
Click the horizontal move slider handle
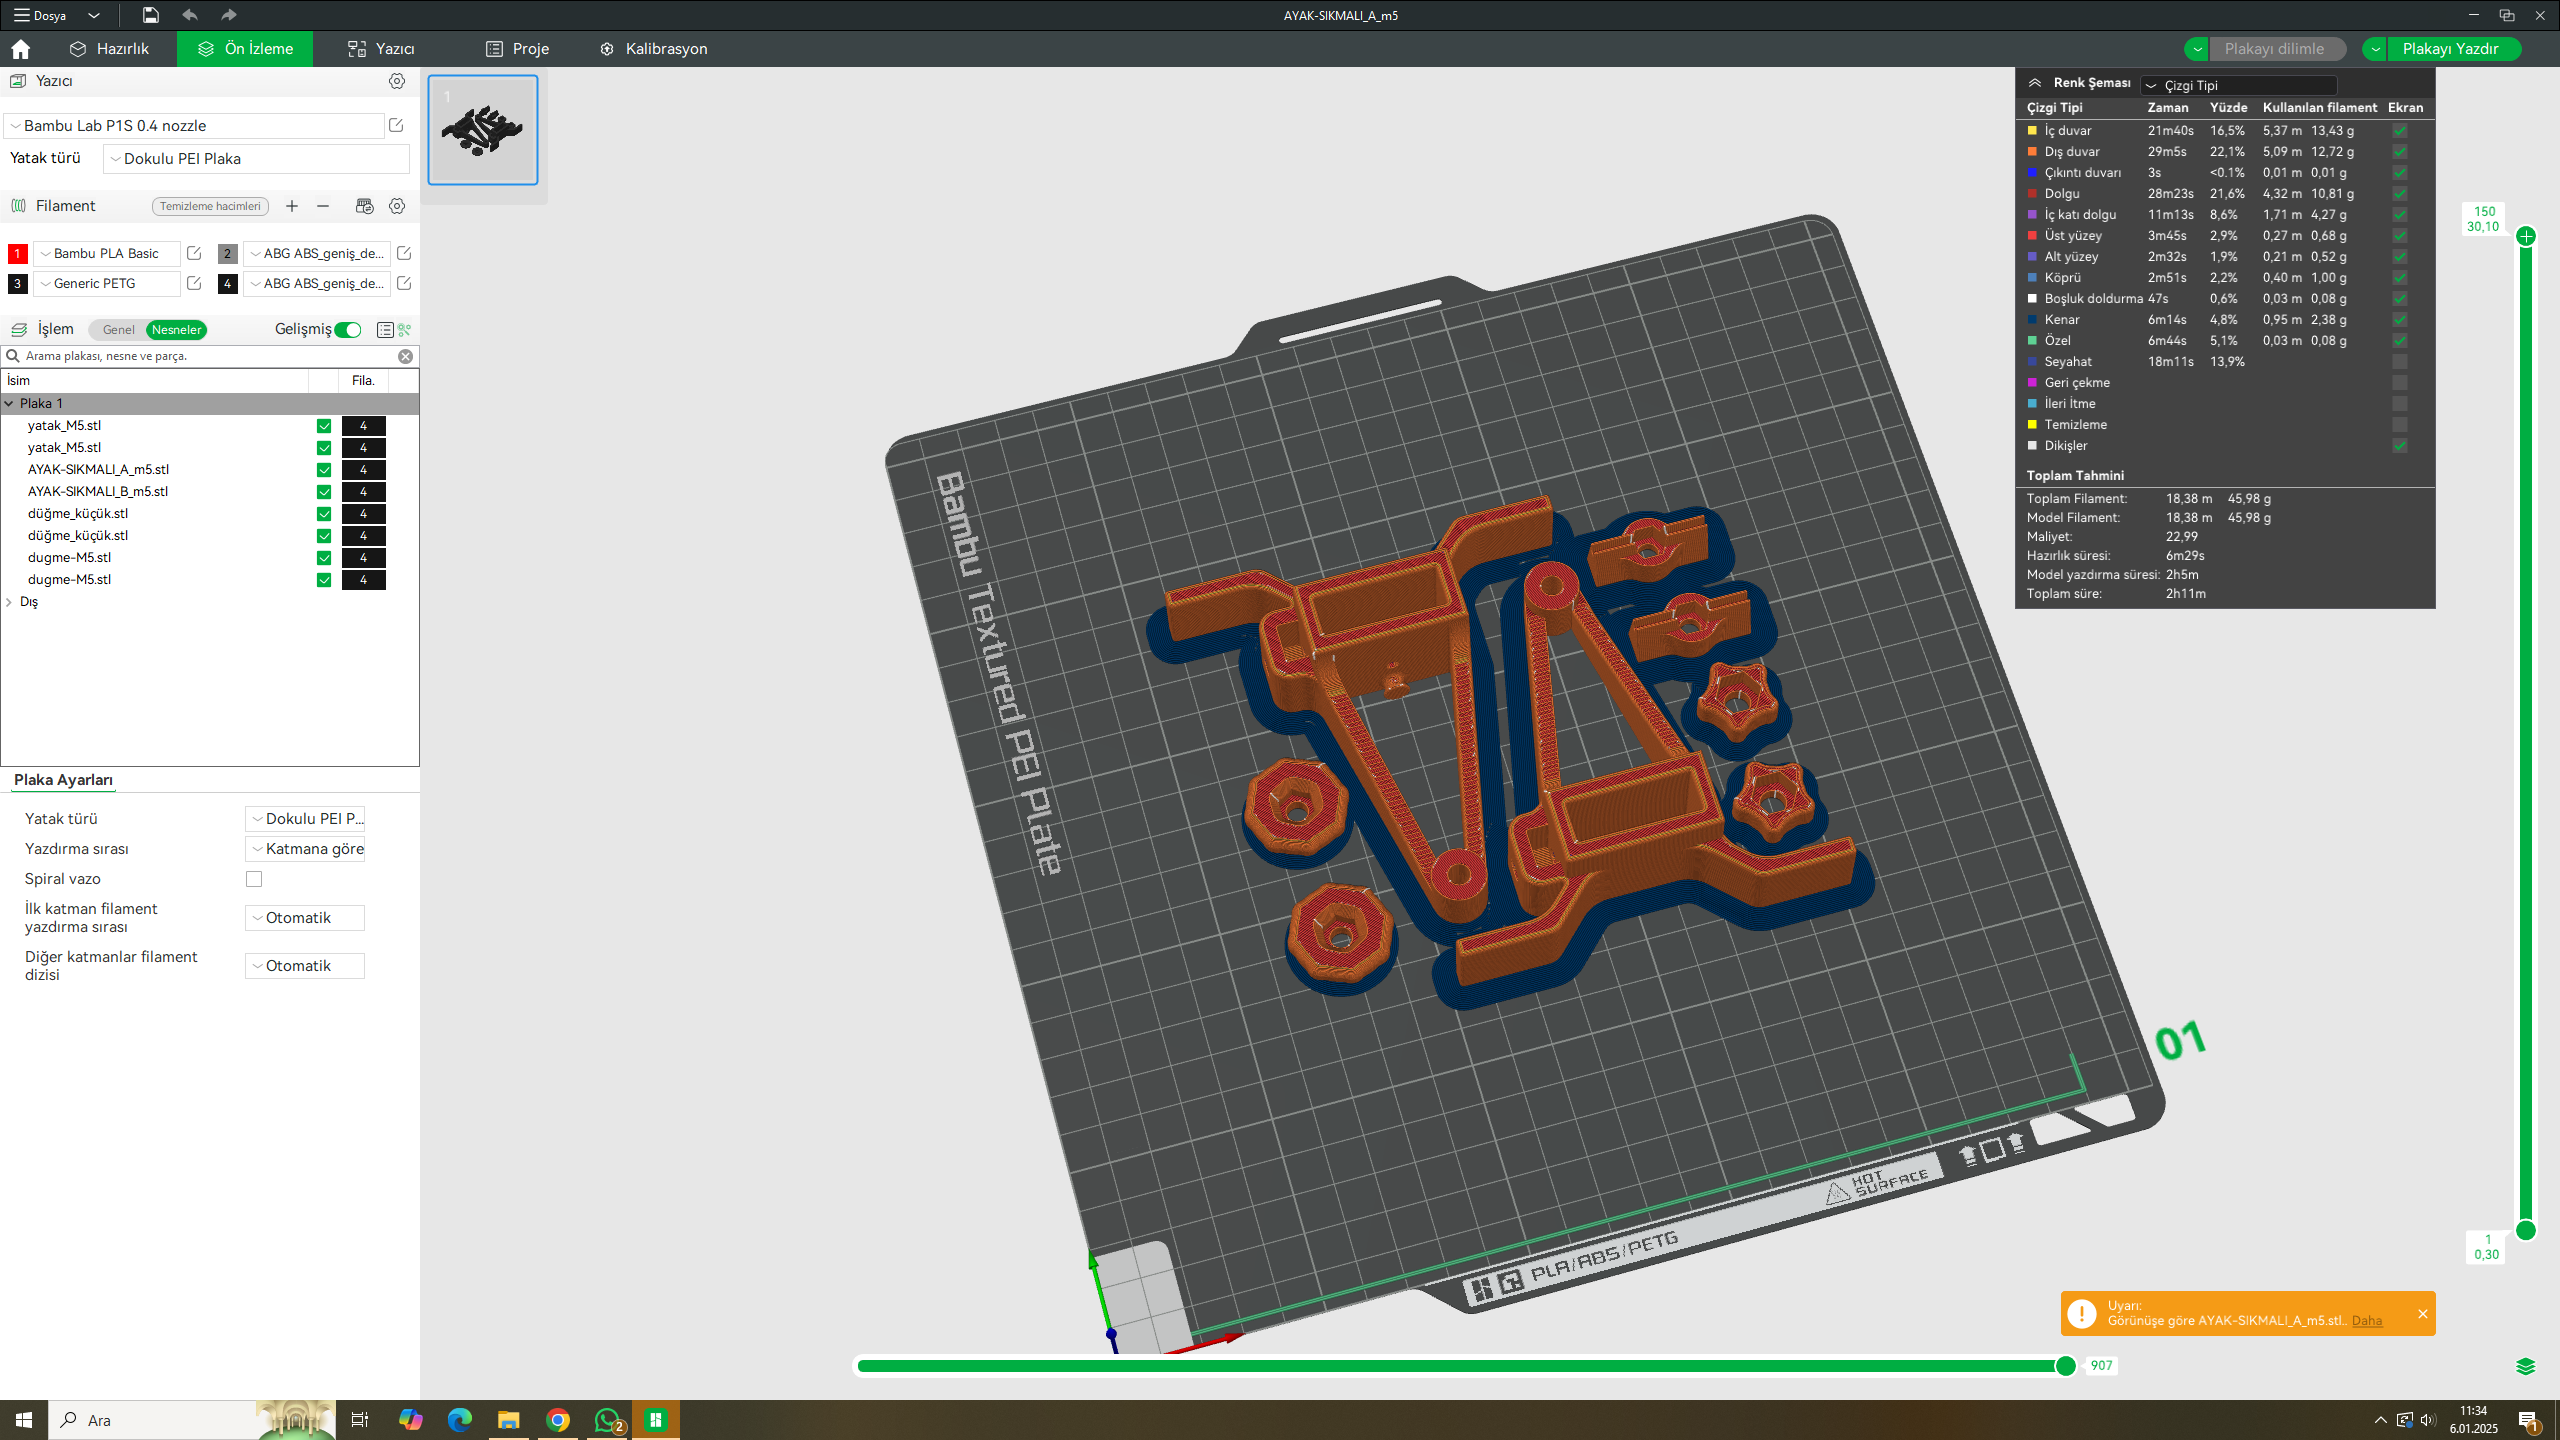(x=2065, y=1366)
